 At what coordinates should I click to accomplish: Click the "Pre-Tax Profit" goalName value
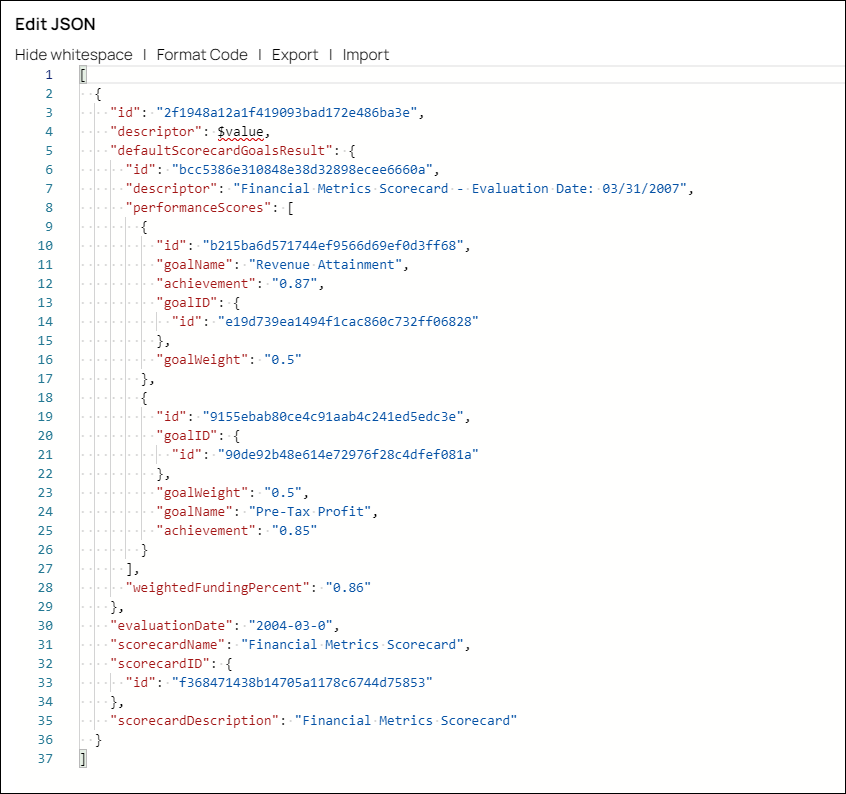coord(310,512)
